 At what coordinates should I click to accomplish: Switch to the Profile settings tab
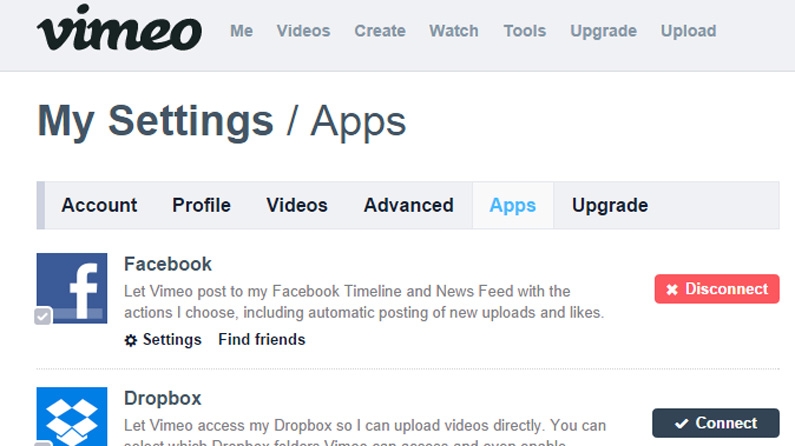click(201, 205)
